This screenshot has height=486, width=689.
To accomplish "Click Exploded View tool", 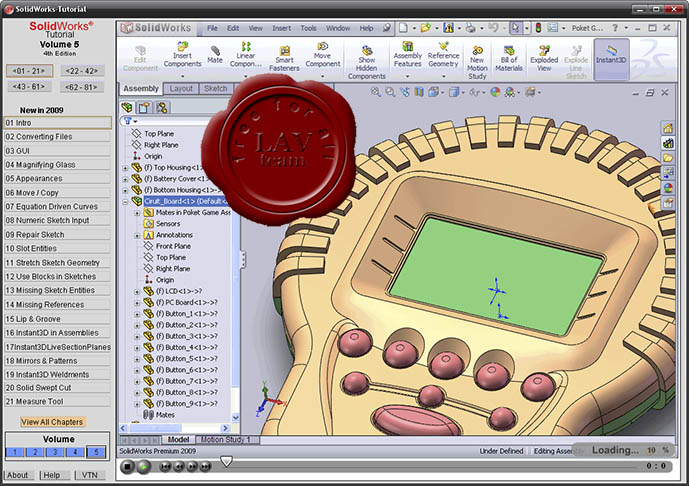I will point(544,58).
